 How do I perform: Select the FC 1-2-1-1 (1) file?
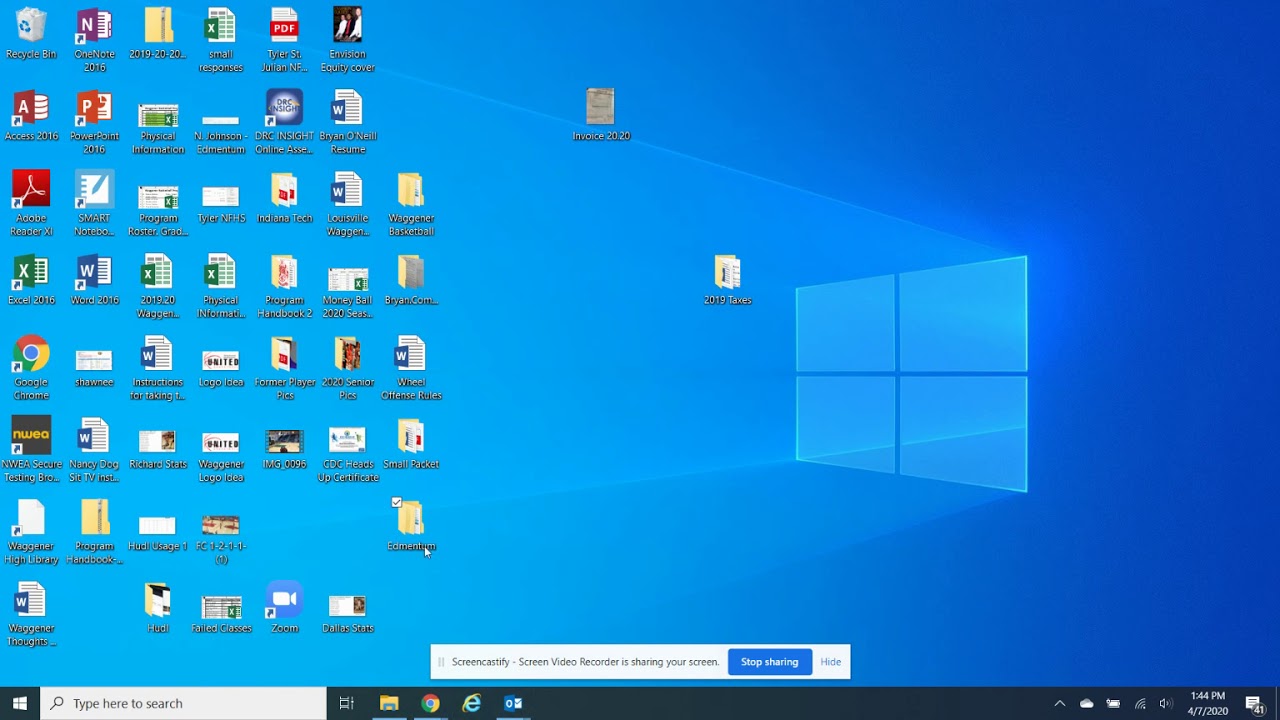[x=221, y=540]
